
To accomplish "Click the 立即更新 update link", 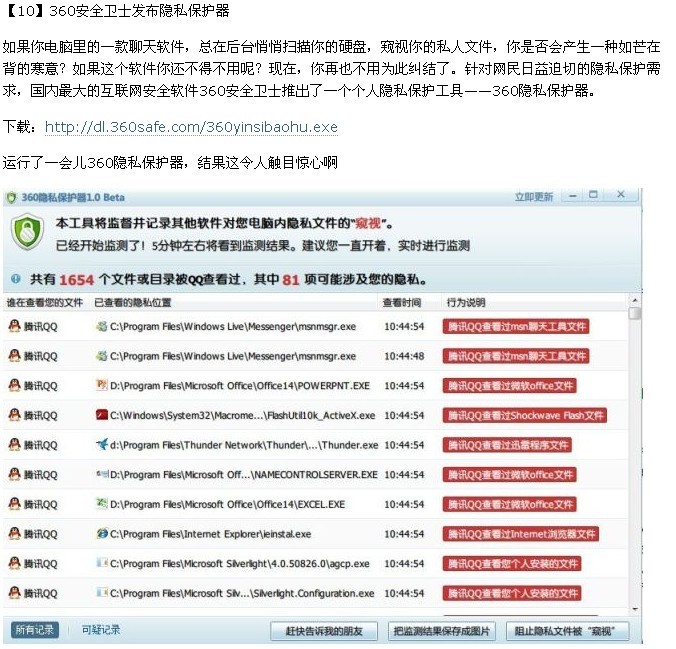I will (x=533, y=197).
